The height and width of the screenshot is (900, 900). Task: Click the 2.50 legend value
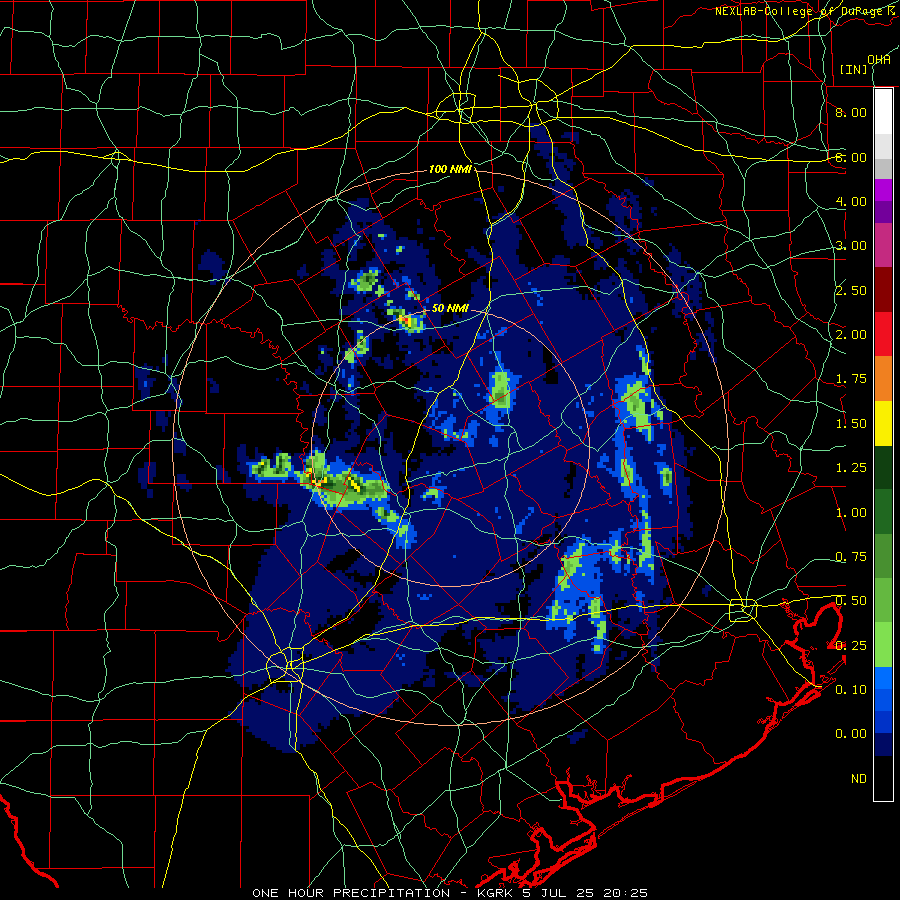coord(851,290)
